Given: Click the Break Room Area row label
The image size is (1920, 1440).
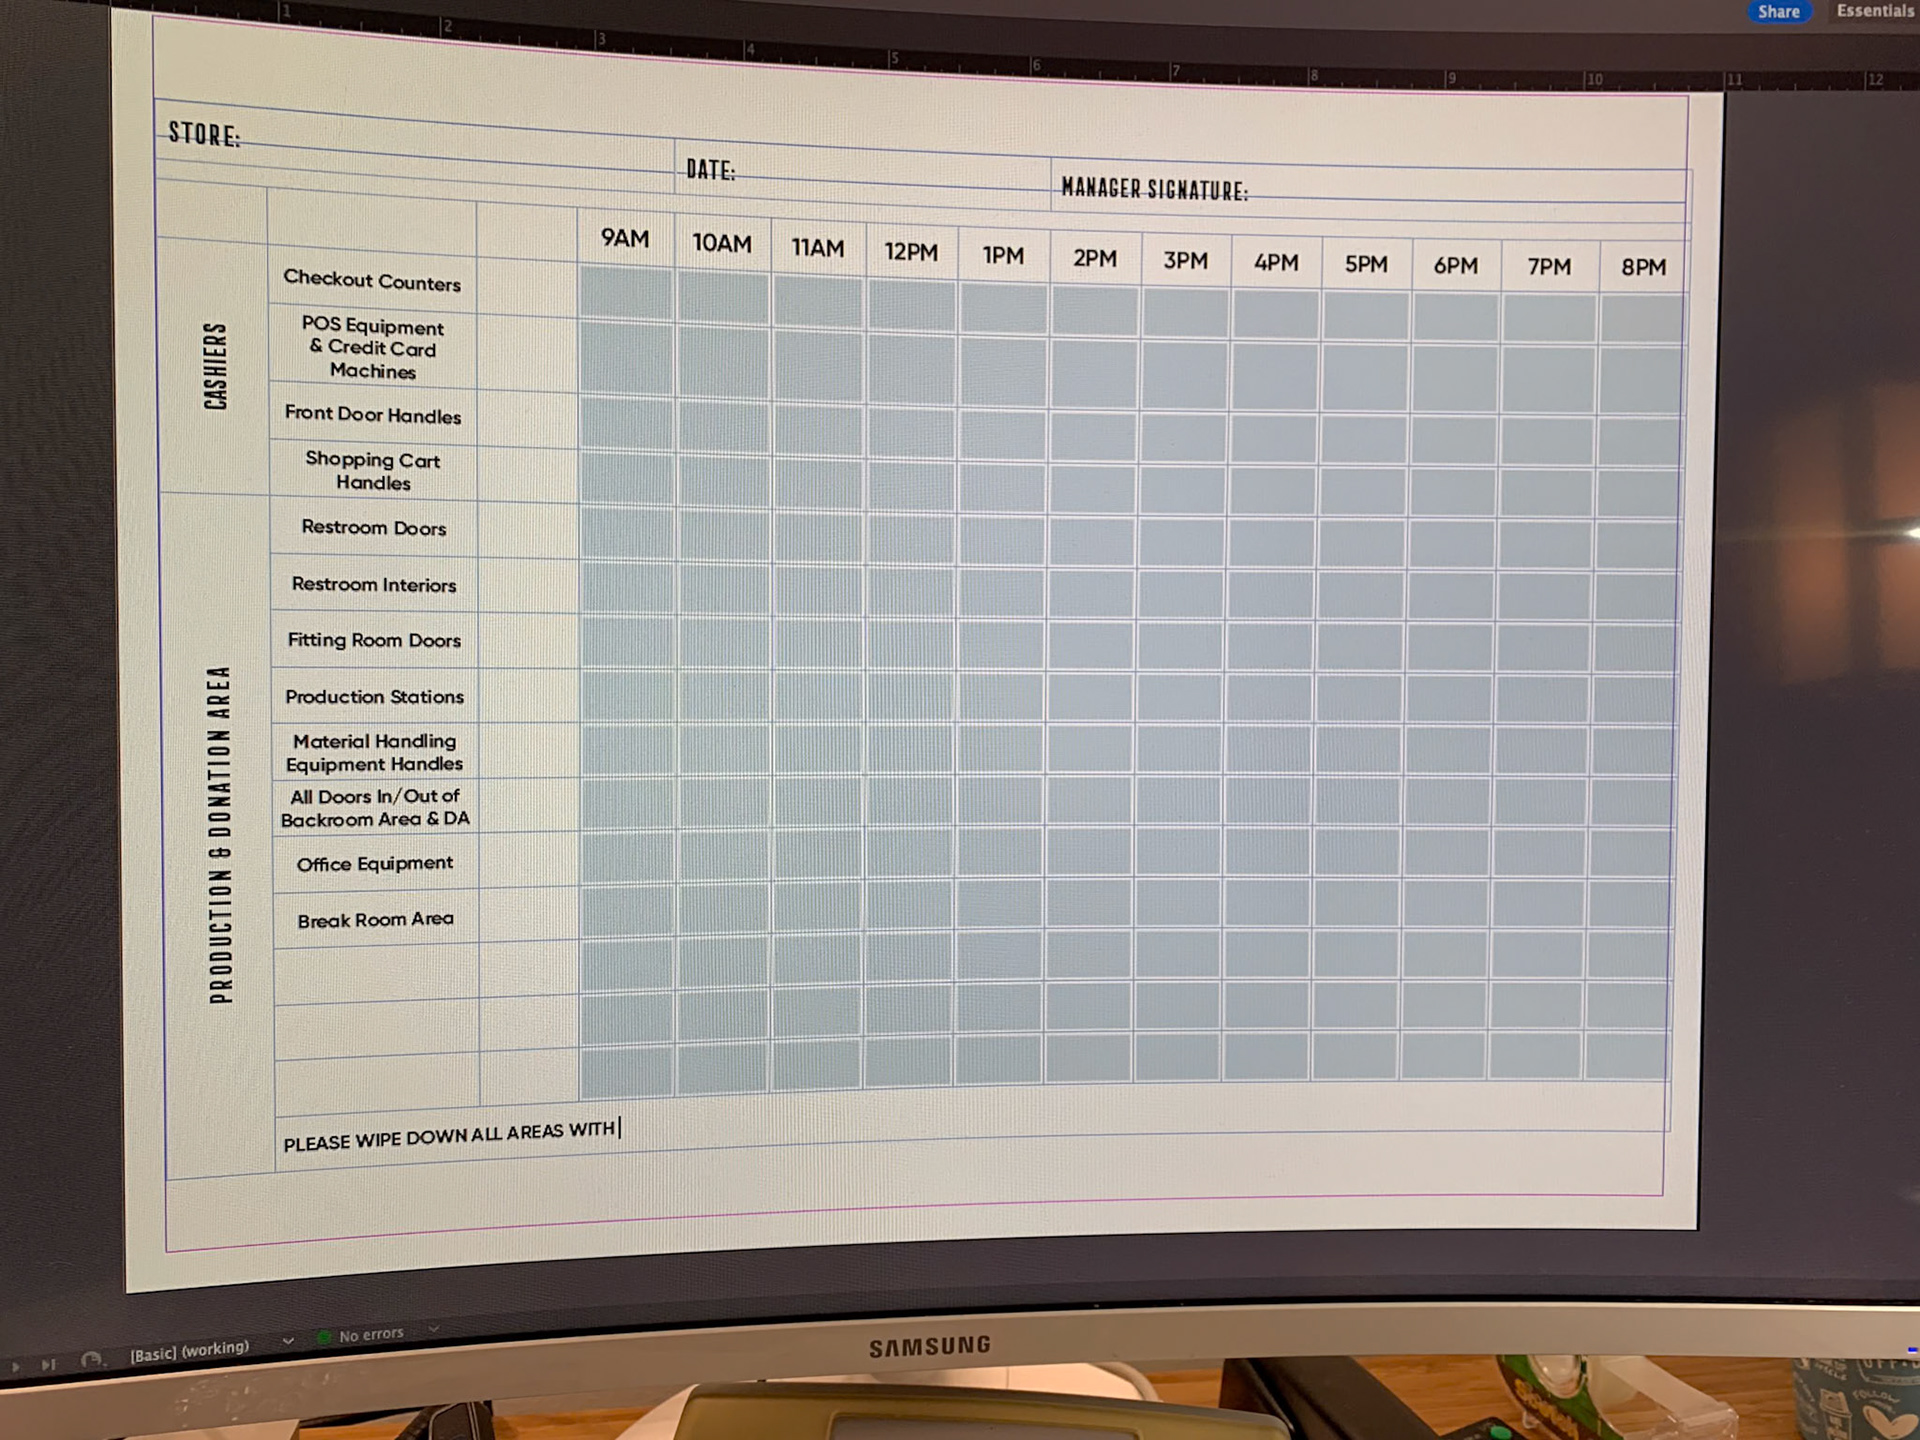Looking at the screenshot, I should pyautogui.click(x=375, y=919).
